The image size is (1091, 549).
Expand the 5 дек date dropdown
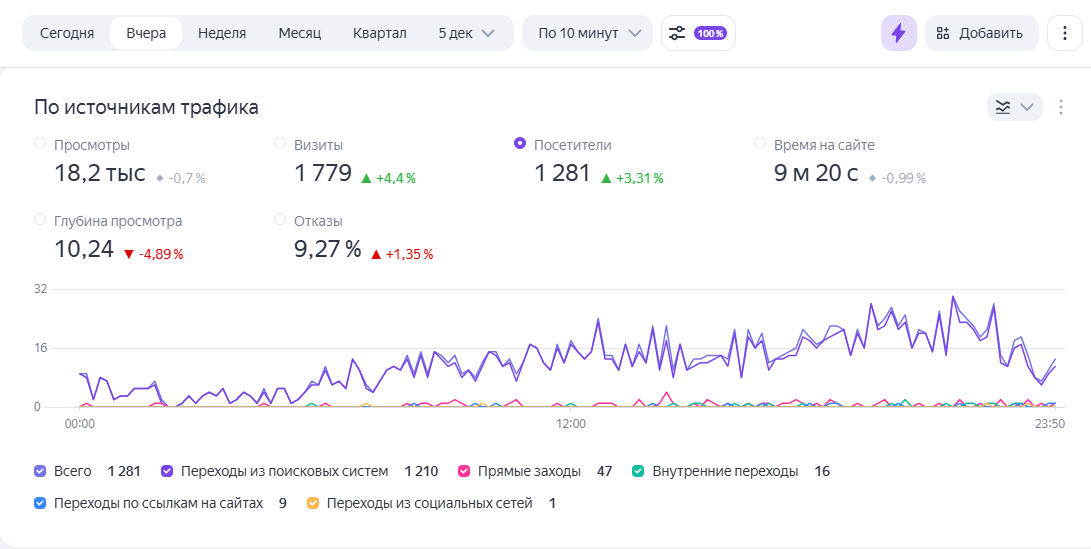point(466,33)
